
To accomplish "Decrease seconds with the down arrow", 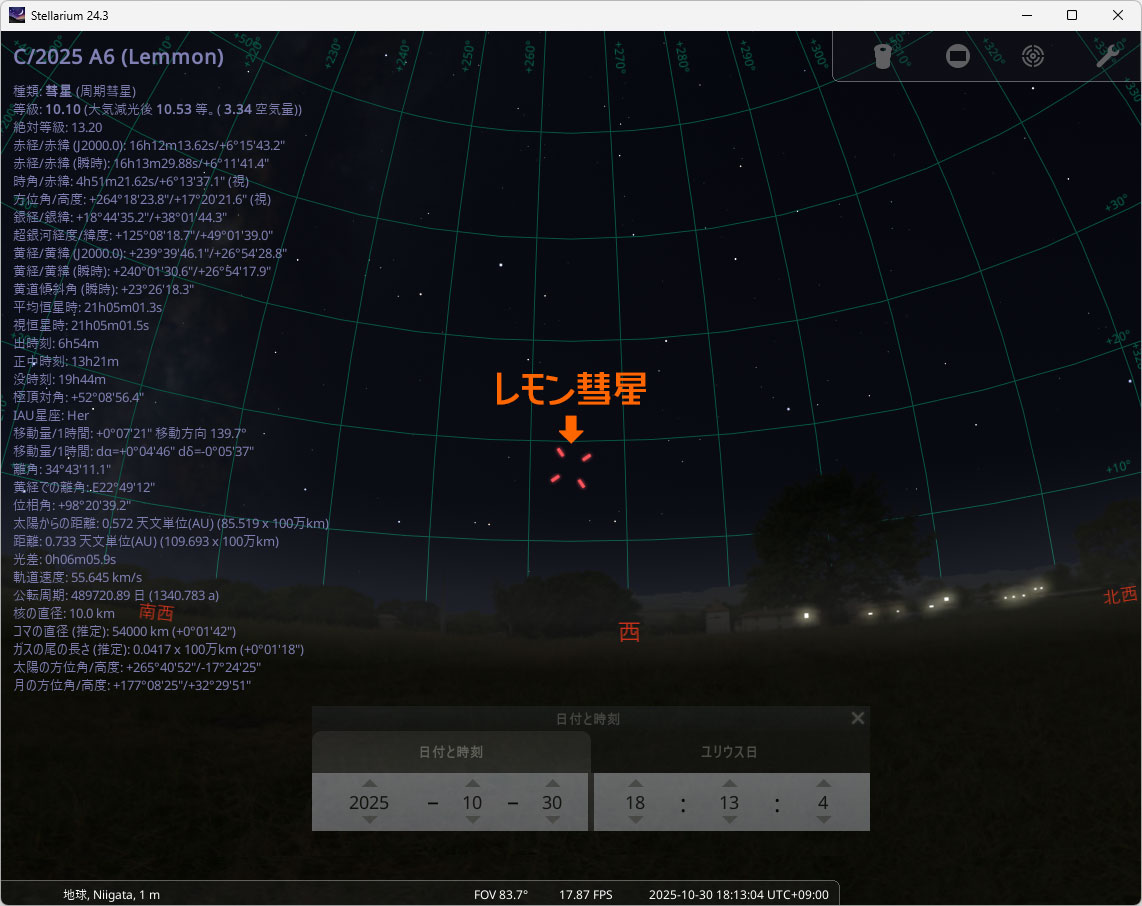I will (822, 821).
